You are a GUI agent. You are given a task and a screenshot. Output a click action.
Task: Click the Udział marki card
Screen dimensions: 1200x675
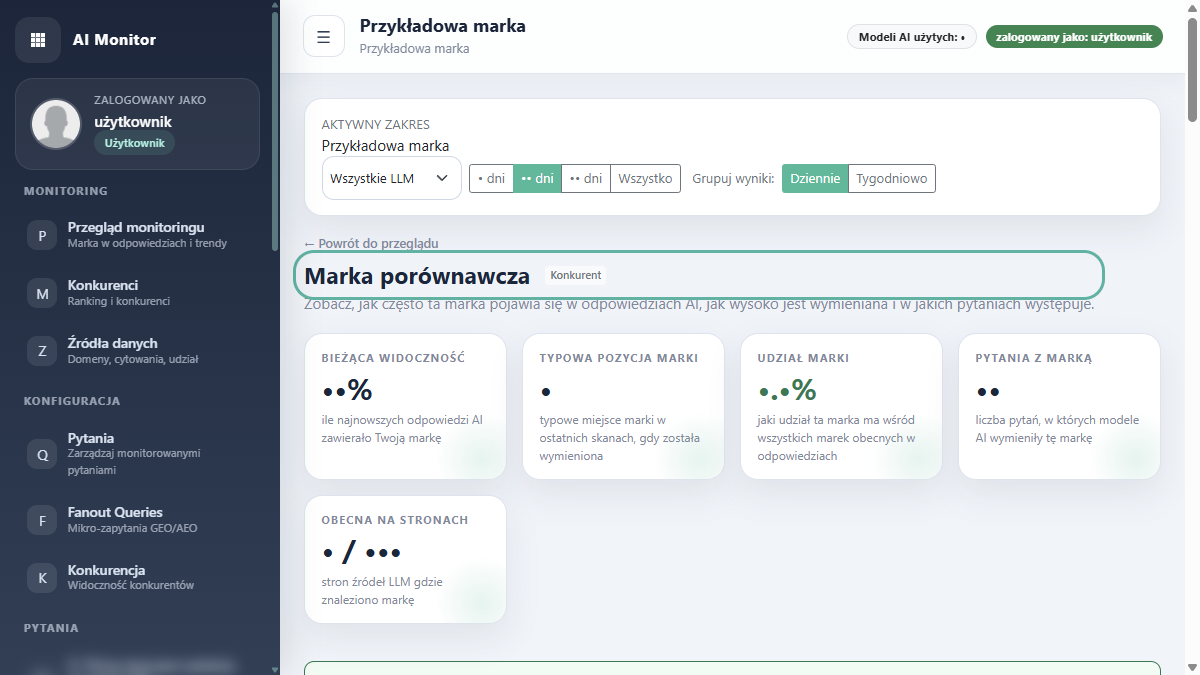coord(841,406)
